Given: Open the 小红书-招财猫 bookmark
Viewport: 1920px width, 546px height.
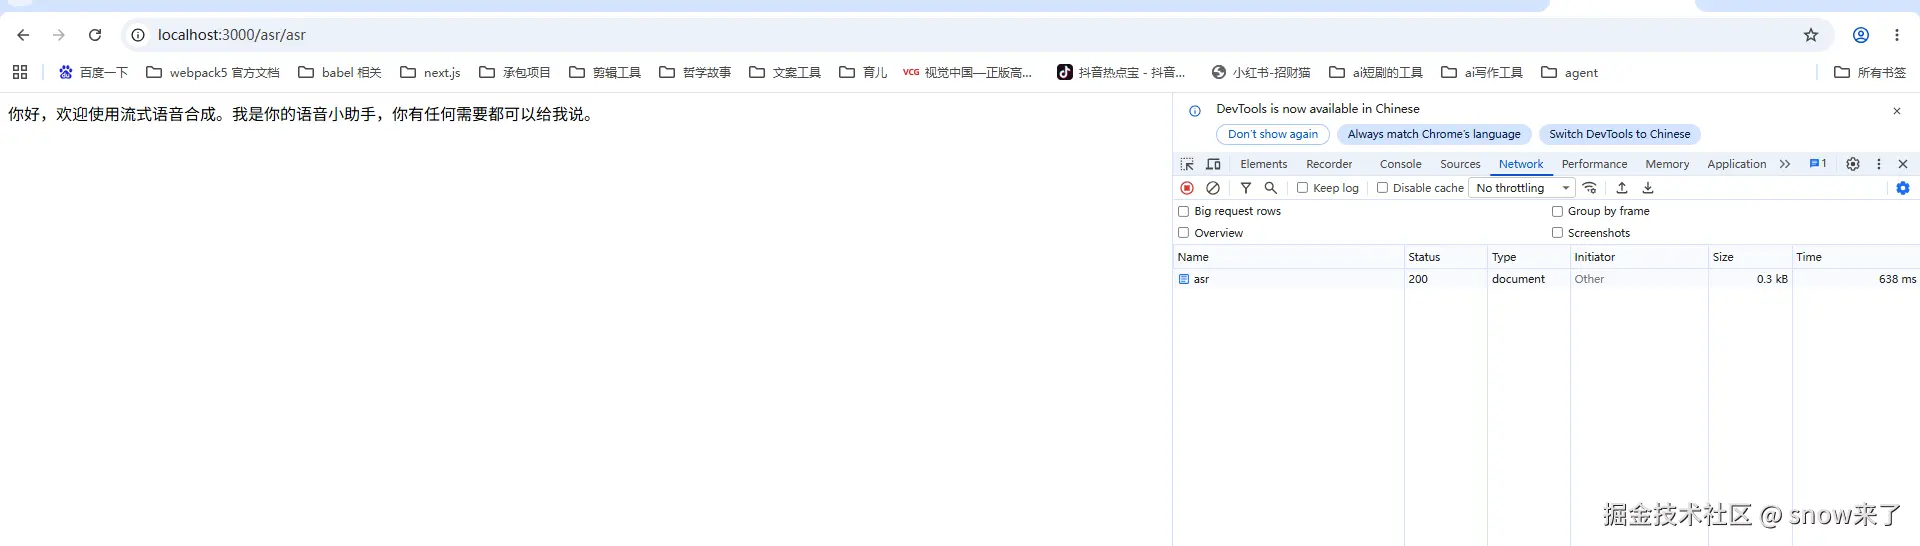Looking at the screenshot, I should 1261,72.
